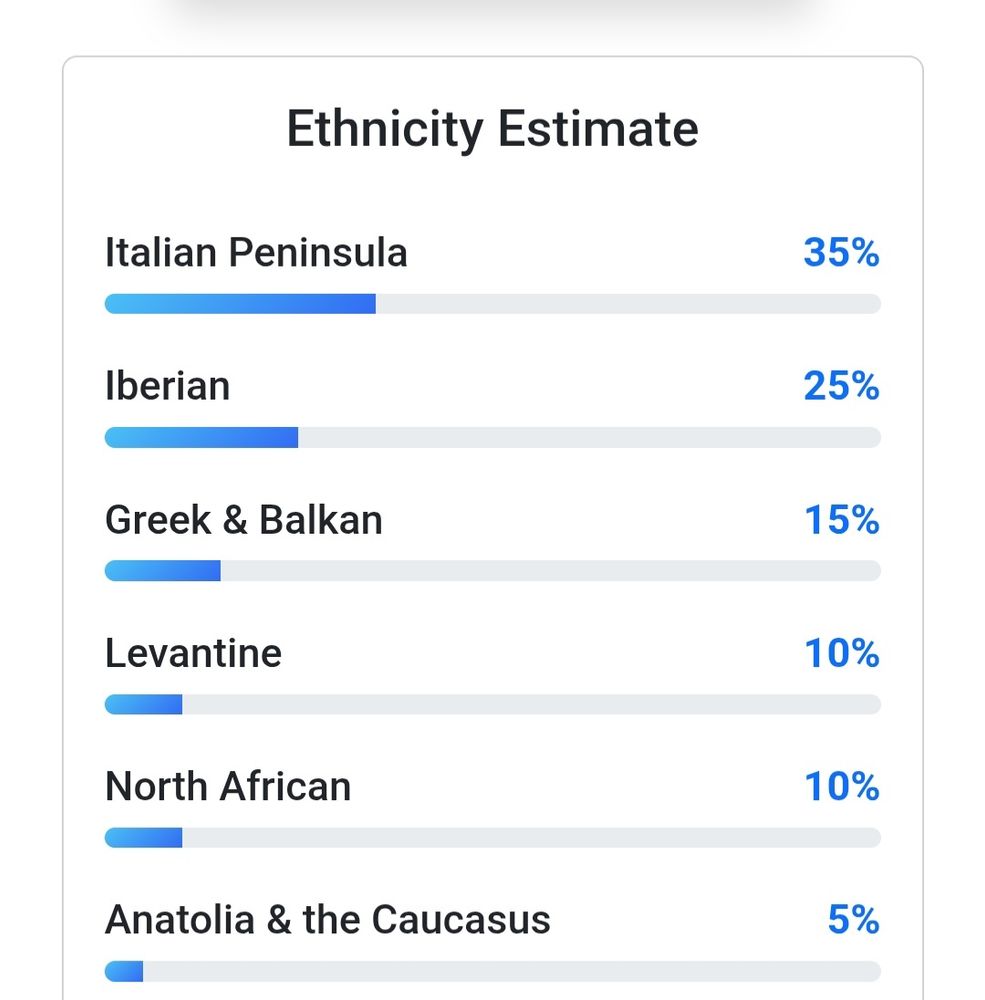The width and height of the screenshot is (985, 1000).
Task: Click blue filled part of North African bar
Action: tap(143, 838)
